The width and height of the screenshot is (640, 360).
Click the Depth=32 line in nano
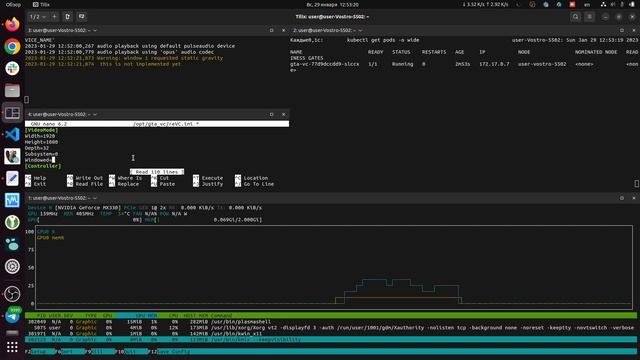click(x=37, y=148)
